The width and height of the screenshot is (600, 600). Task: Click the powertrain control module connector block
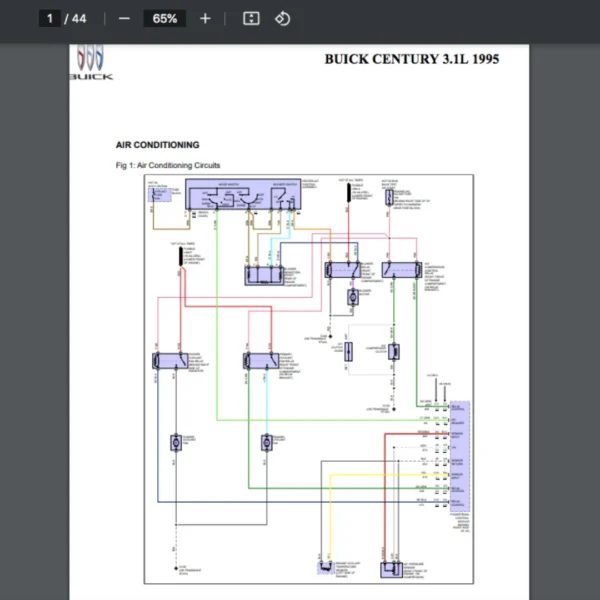[460, 456]
